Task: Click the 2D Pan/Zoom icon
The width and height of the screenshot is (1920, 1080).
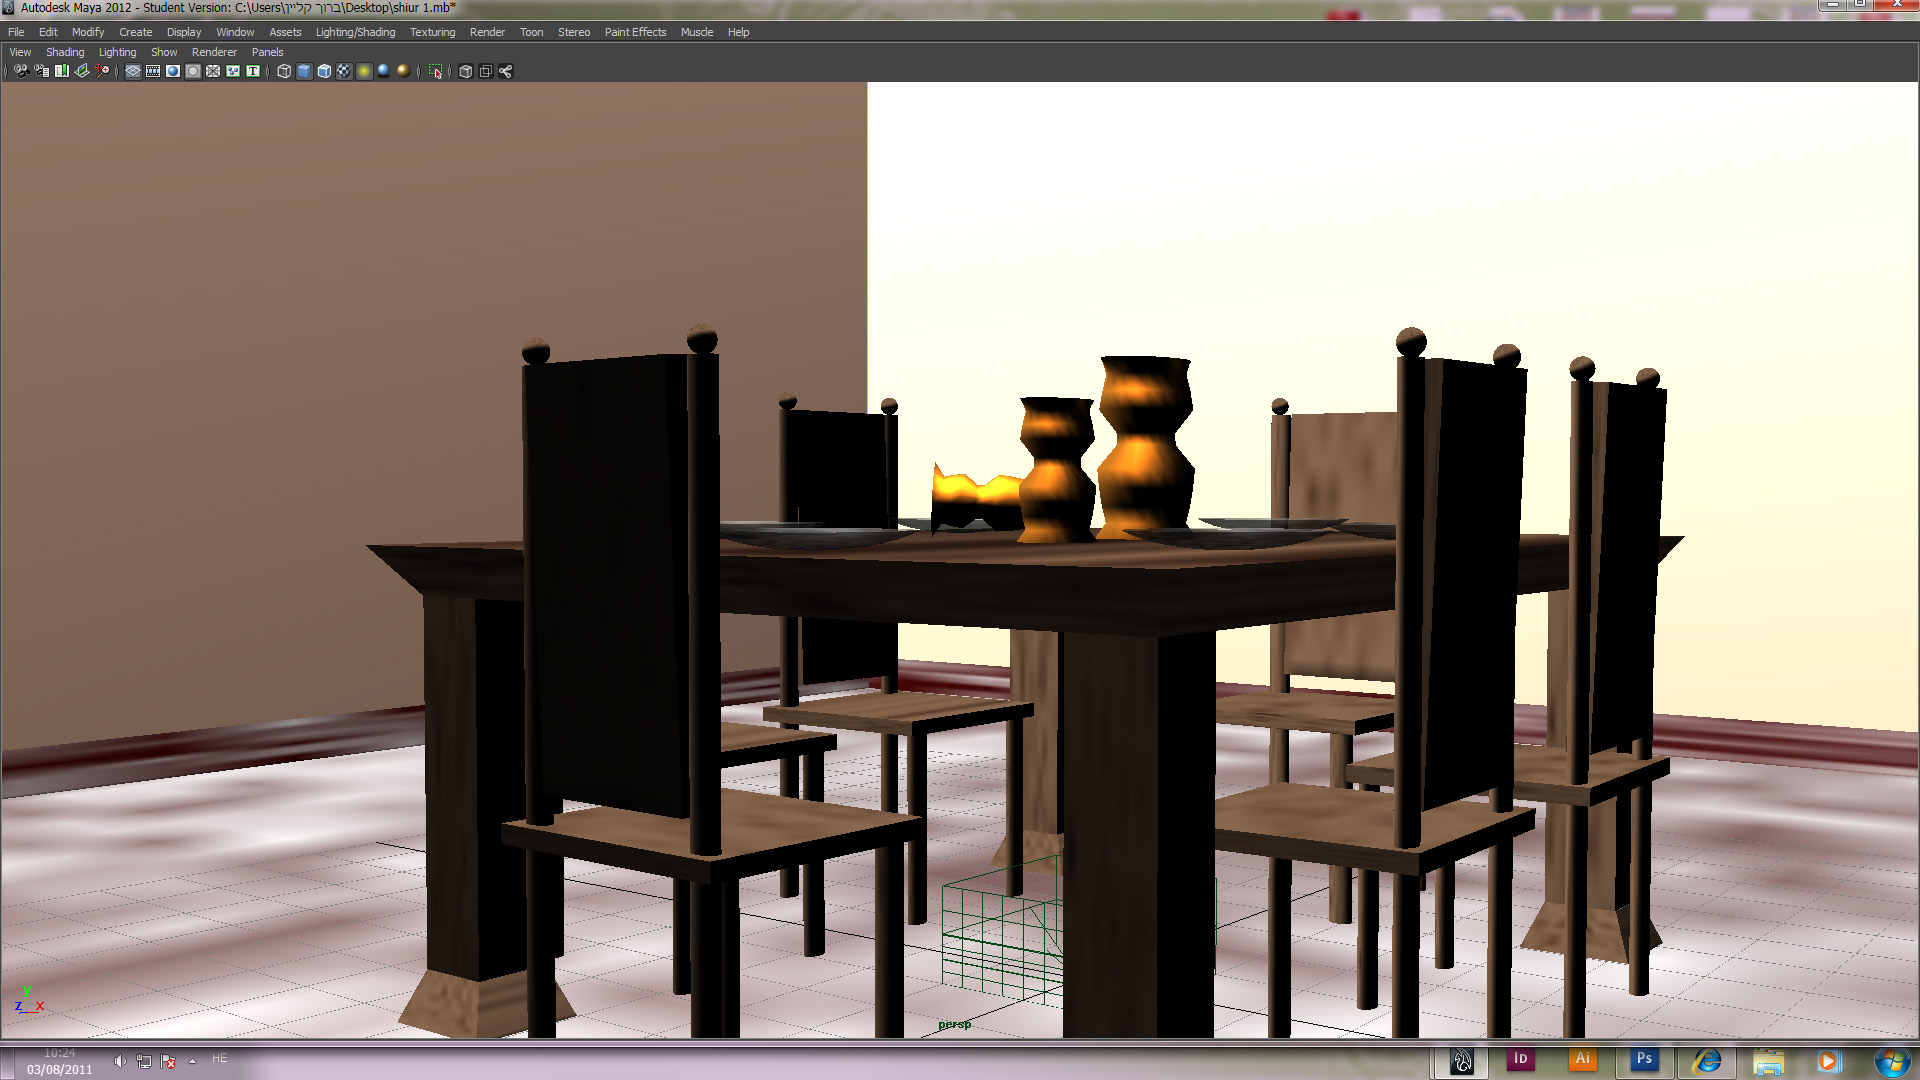Action: click(x=103, y=71)
